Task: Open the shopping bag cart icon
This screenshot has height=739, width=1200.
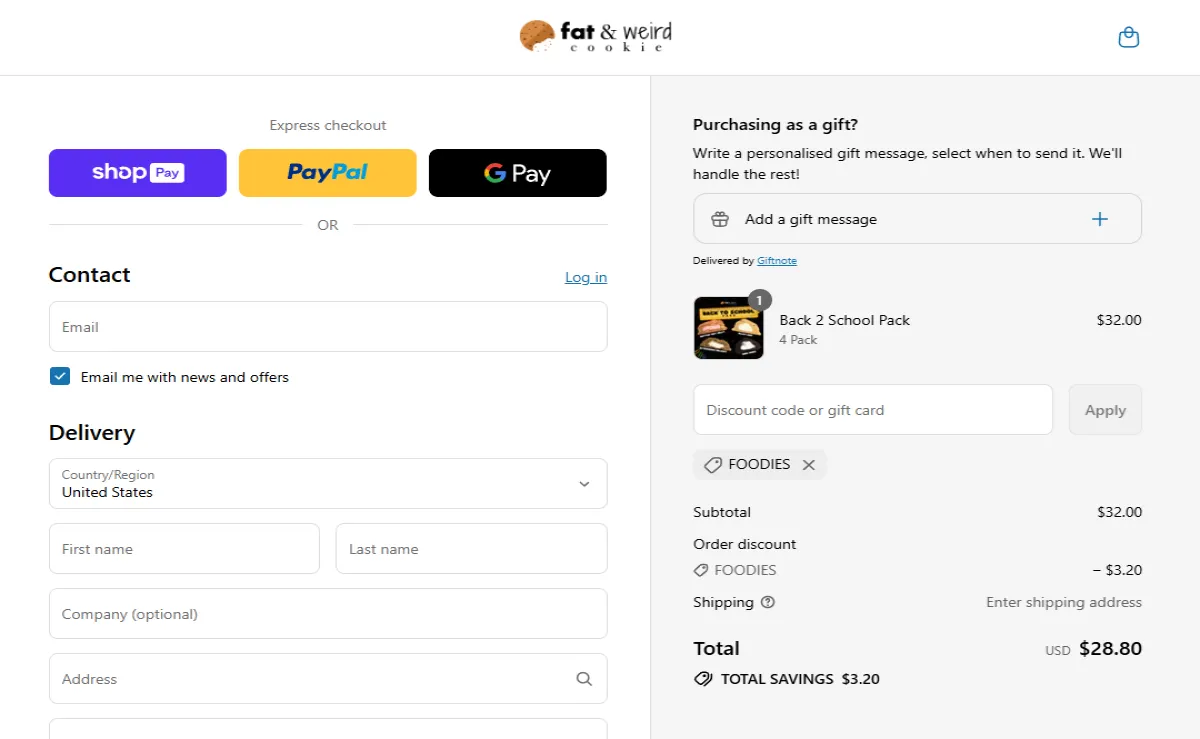Action: coord(1128,36)
